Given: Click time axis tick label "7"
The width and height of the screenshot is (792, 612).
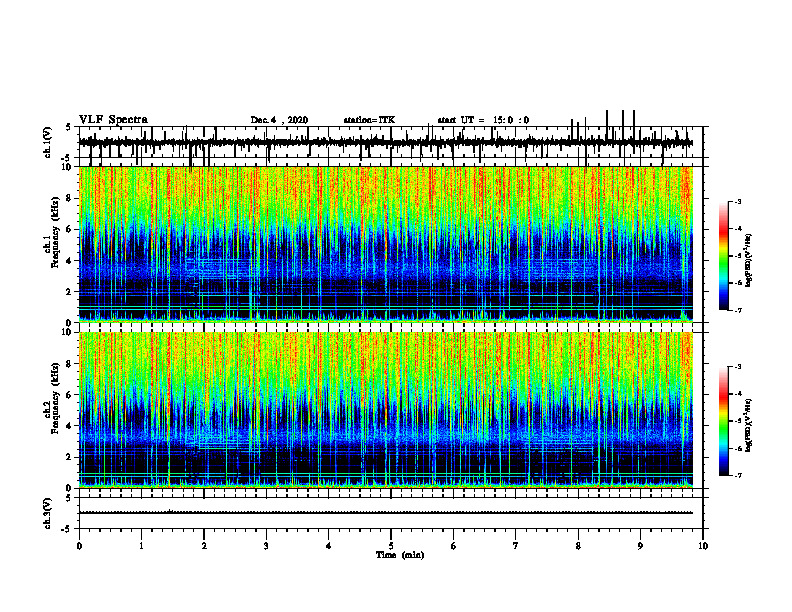Looking at the screenshot, I should (516, 546).
